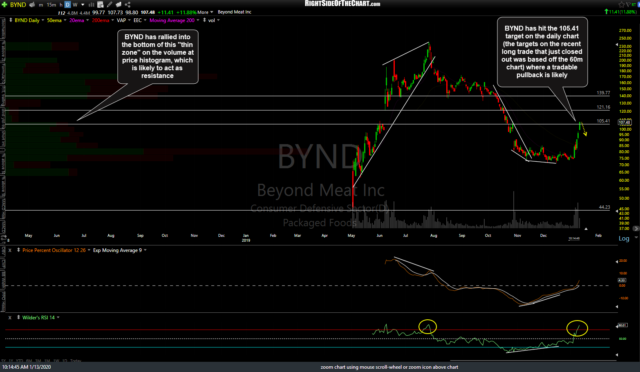Click the oscillator pane bottom scale arrow
Viewport: 640px width, 372px height.
click(x=617, y=307)
